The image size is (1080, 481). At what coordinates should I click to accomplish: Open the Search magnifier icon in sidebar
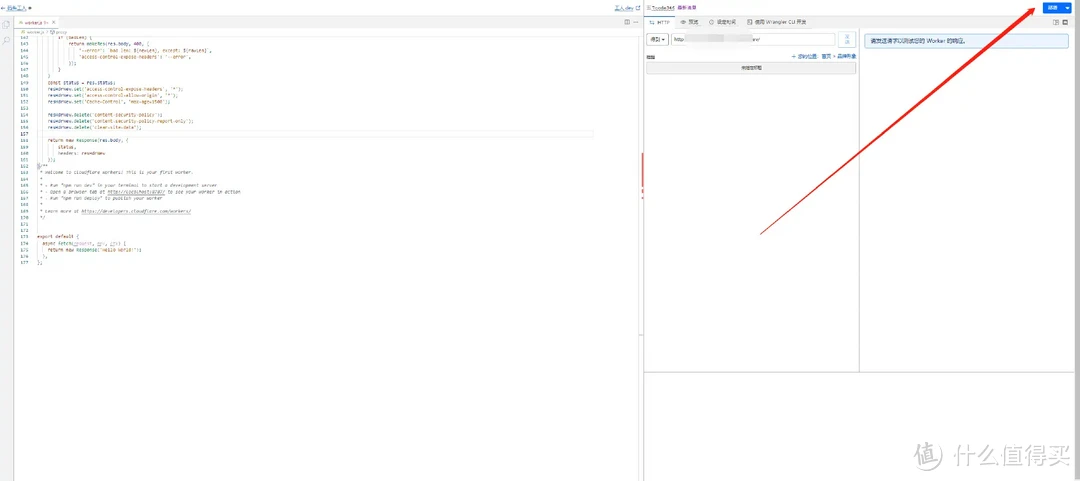coord(6,41)
